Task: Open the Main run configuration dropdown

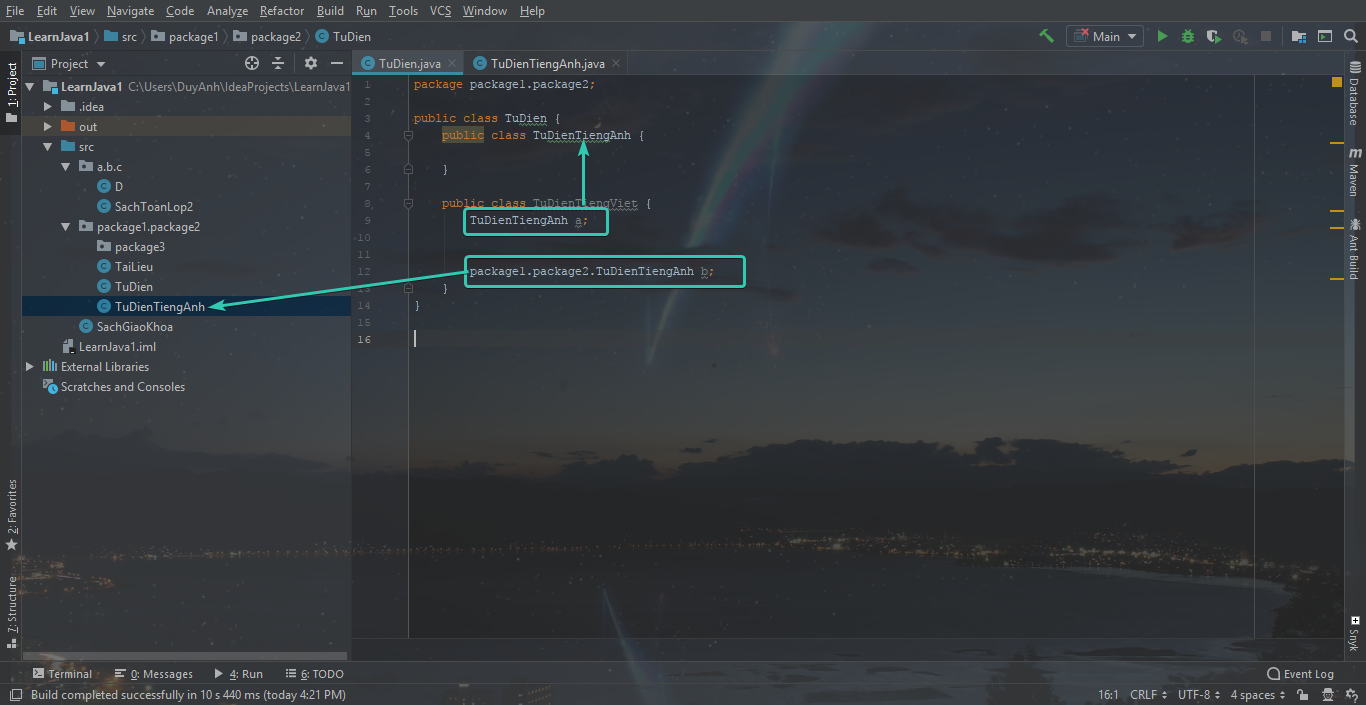Action: point(1105,36)
